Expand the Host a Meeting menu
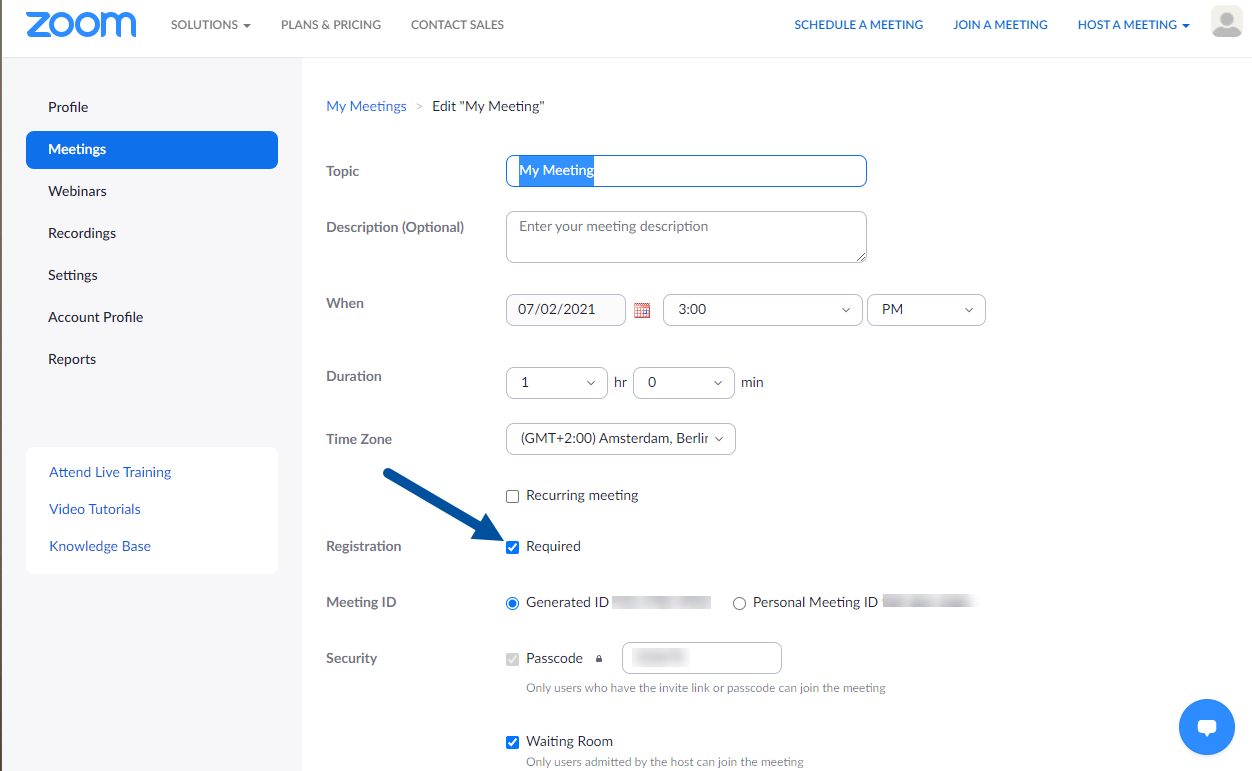1252x771 pixels. pos(1134,25)
